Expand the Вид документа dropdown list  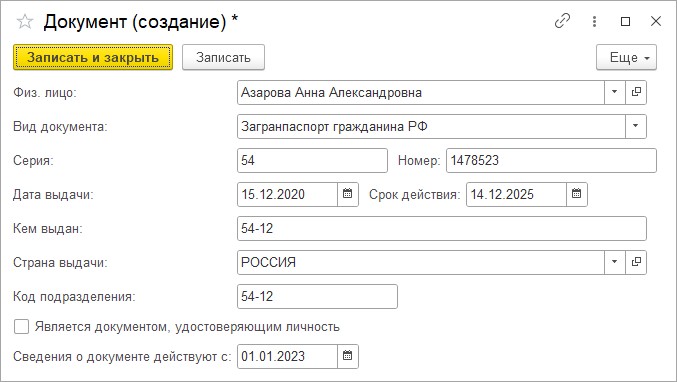click(x=636, y=126)
